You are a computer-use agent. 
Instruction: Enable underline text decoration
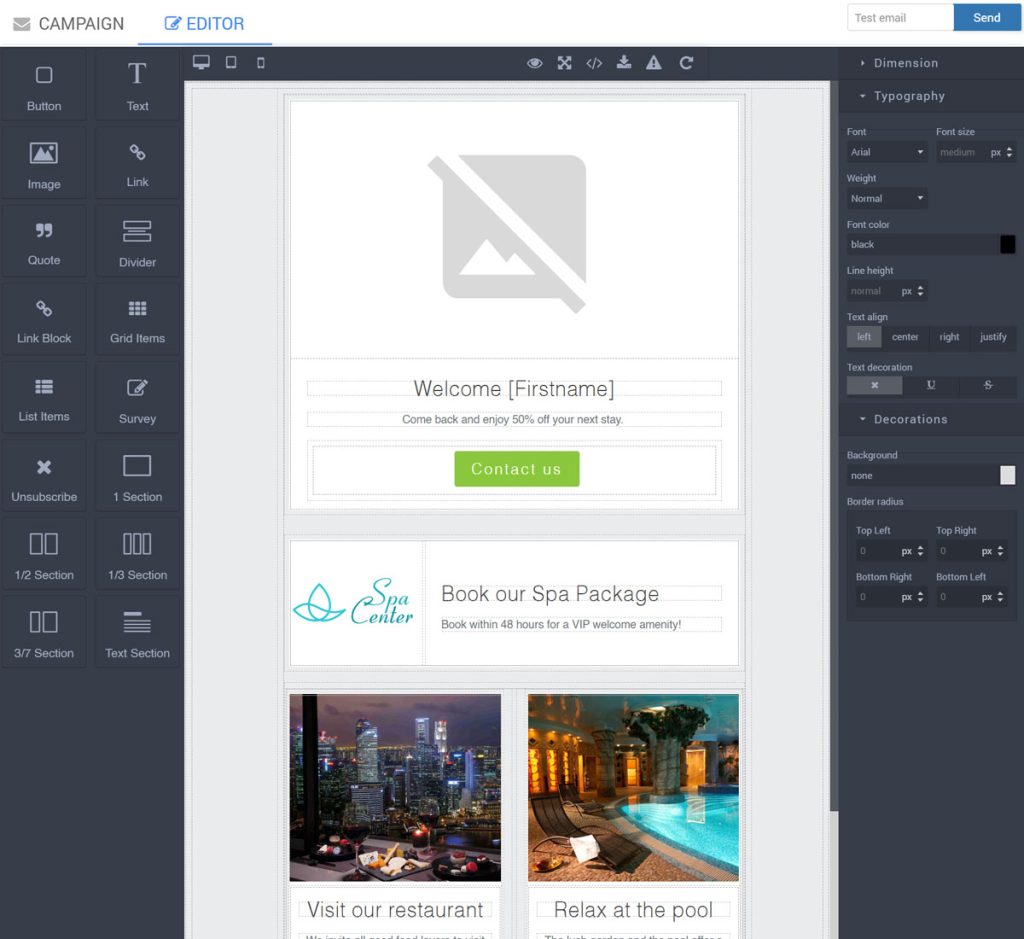[x=931, y=385]
